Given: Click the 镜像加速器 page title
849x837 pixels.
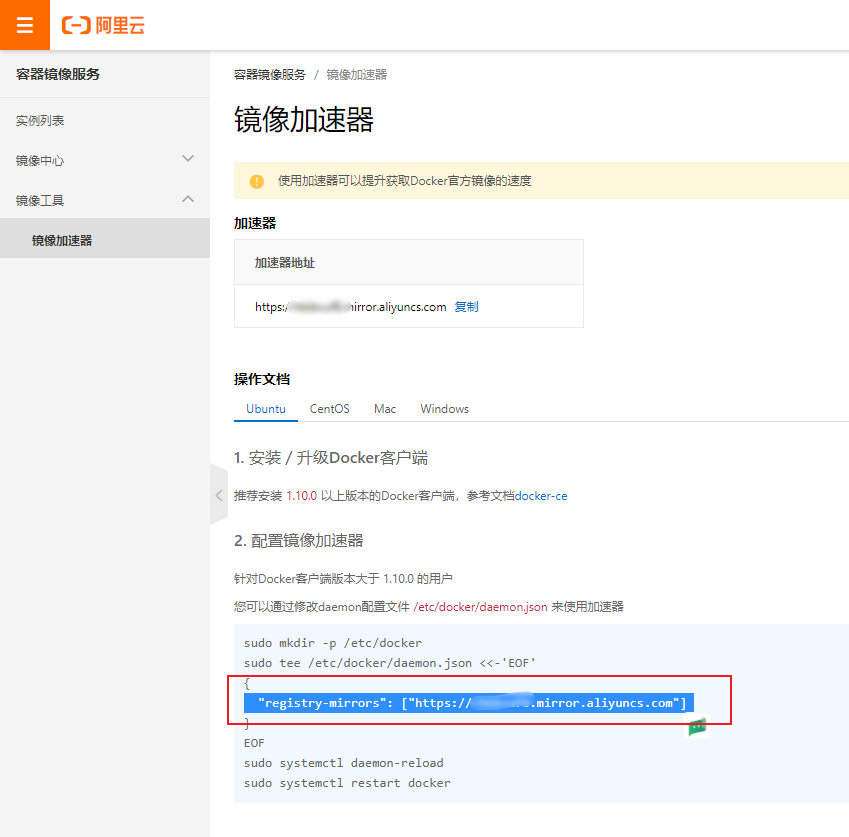Looking at the screenshot, I should coord(304,120).
